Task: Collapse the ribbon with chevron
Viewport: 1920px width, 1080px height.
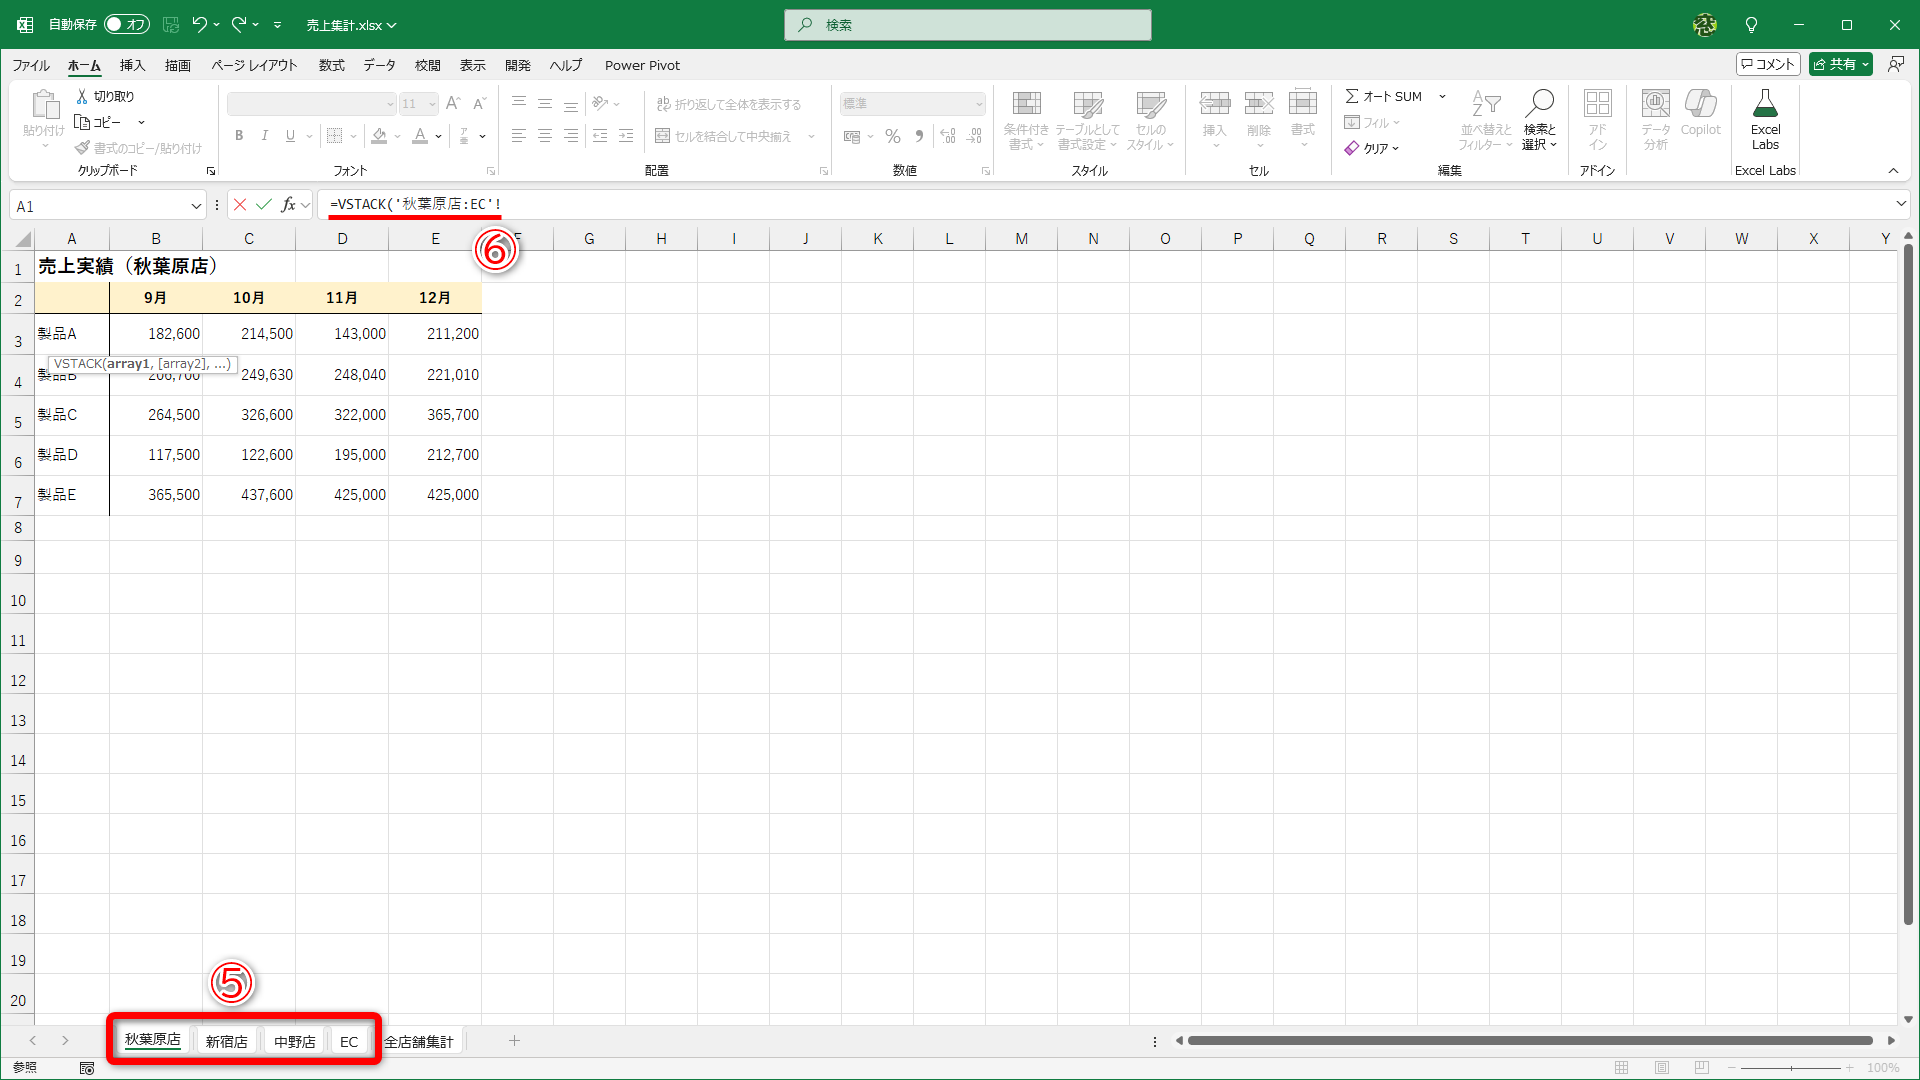Action: tap(1893, 171)
